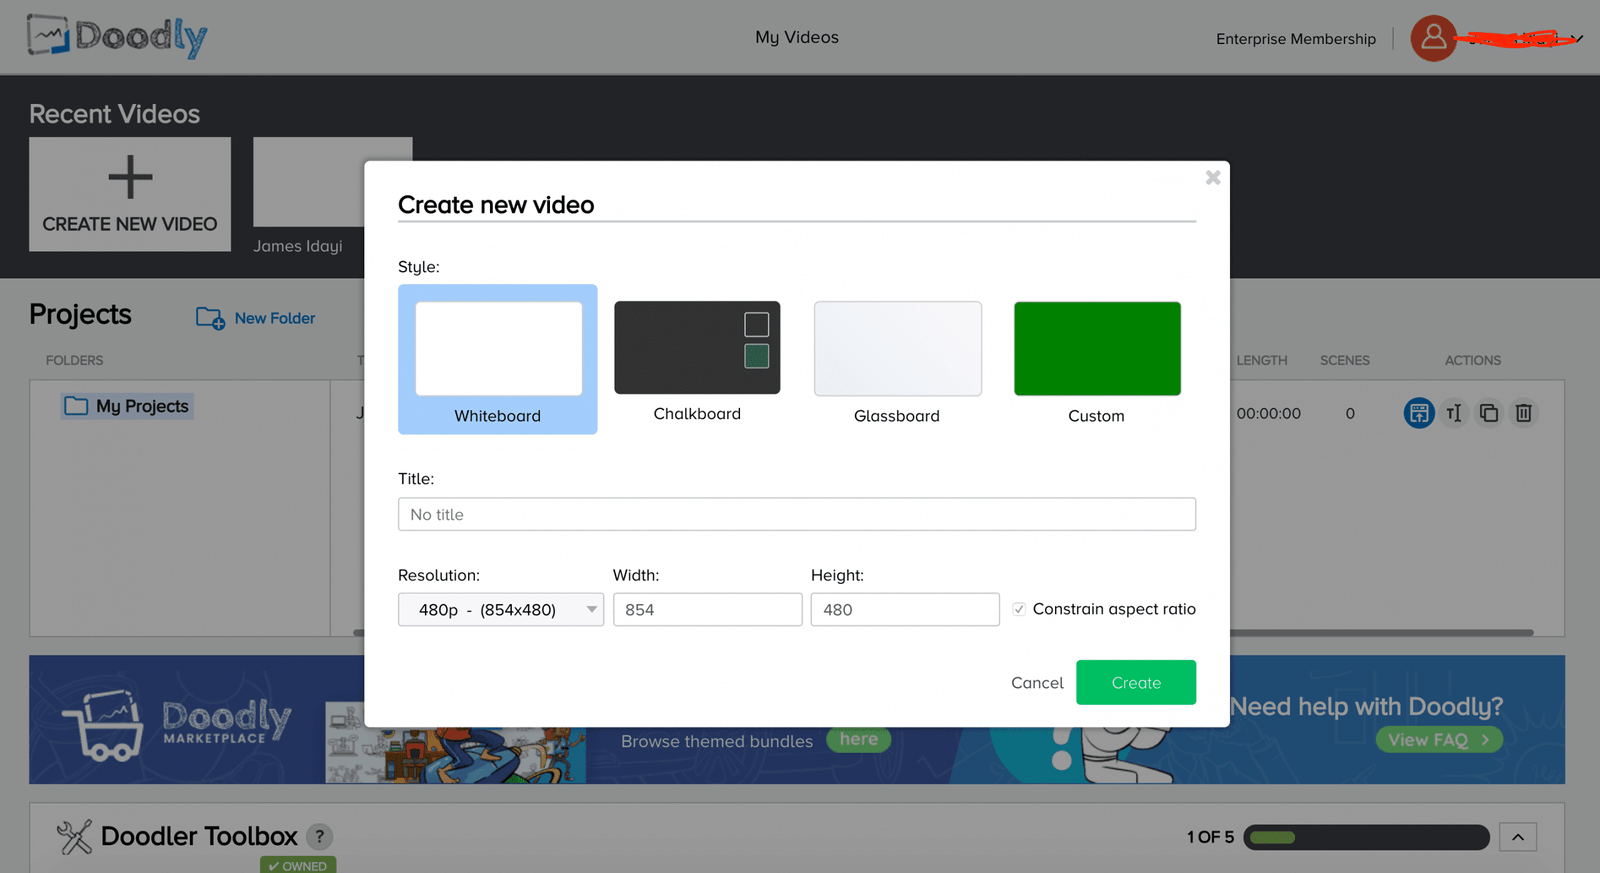Image resolution: width=1600 pixels, height=873 pixels.
Task: Open View FAQ button
Action: (x=1439, y=740)
